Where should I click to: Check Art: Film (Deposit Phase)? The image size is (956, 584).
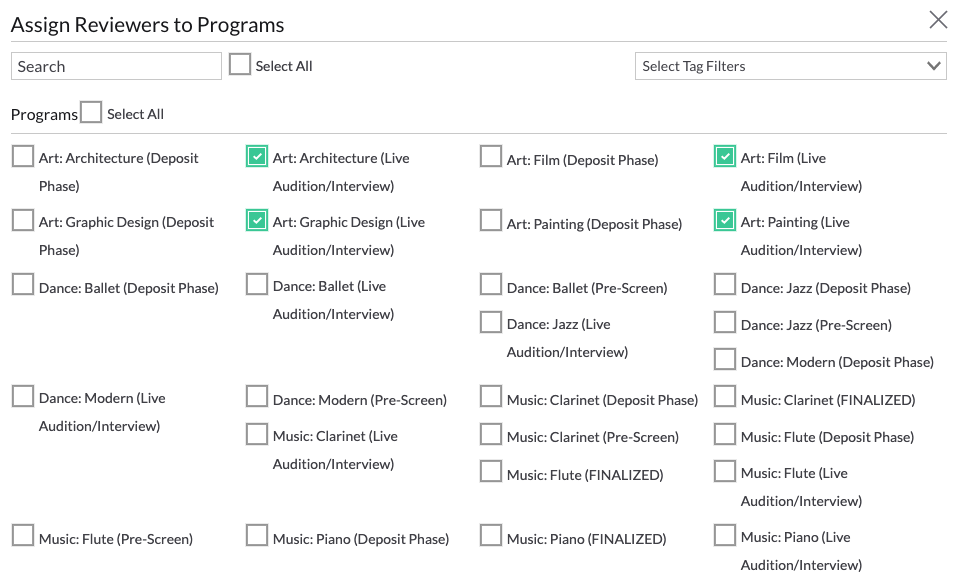tap(490, 156)
